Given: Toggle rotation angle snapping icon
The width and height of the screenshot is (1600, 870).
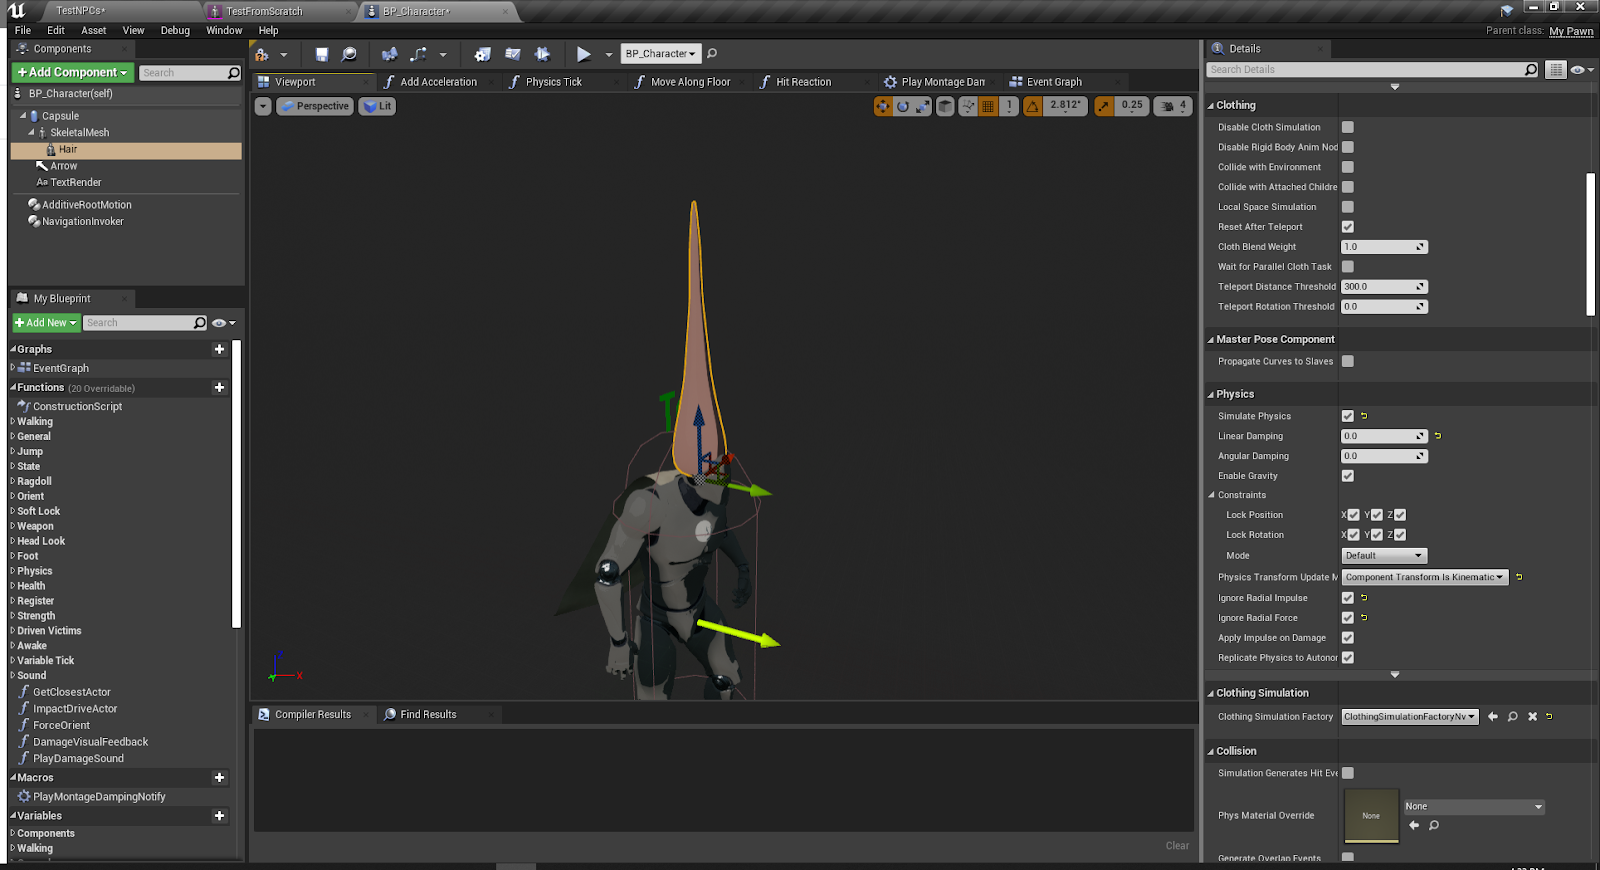Looking at the screenshot, I should pyautogui.click(x=1032, y=106).
